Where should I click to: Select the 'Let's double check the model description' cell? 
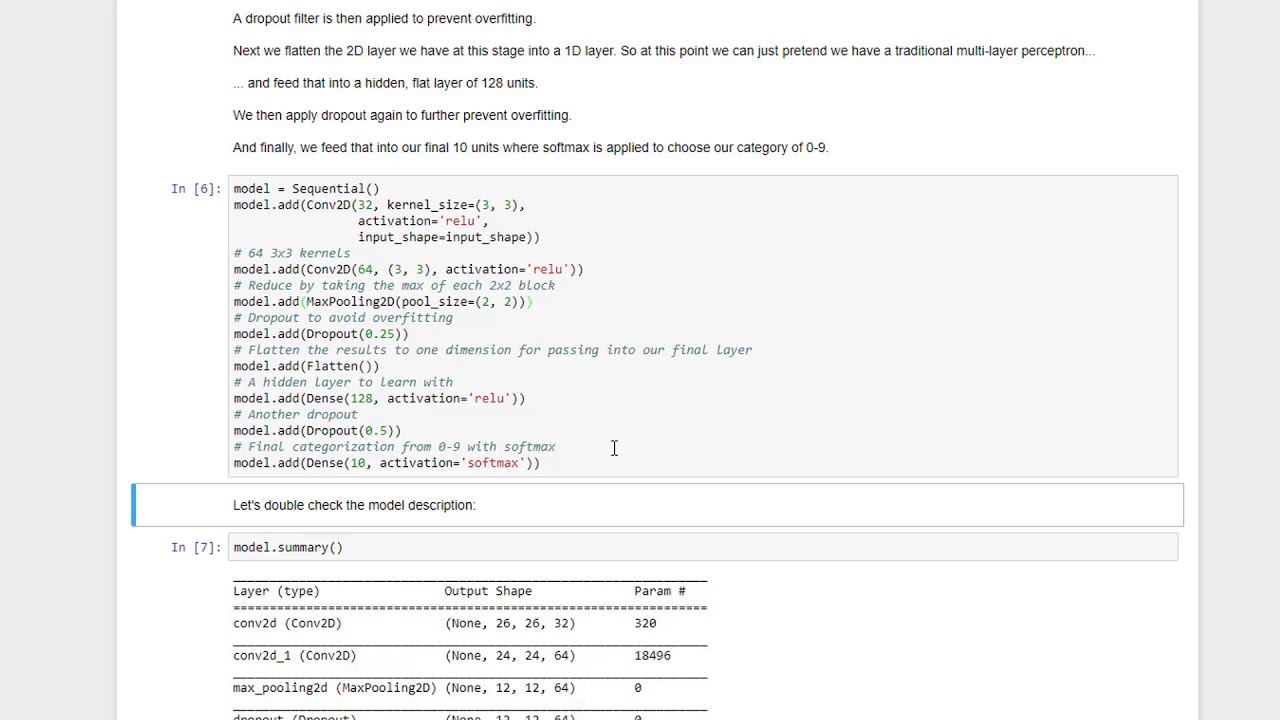[354, 505]
